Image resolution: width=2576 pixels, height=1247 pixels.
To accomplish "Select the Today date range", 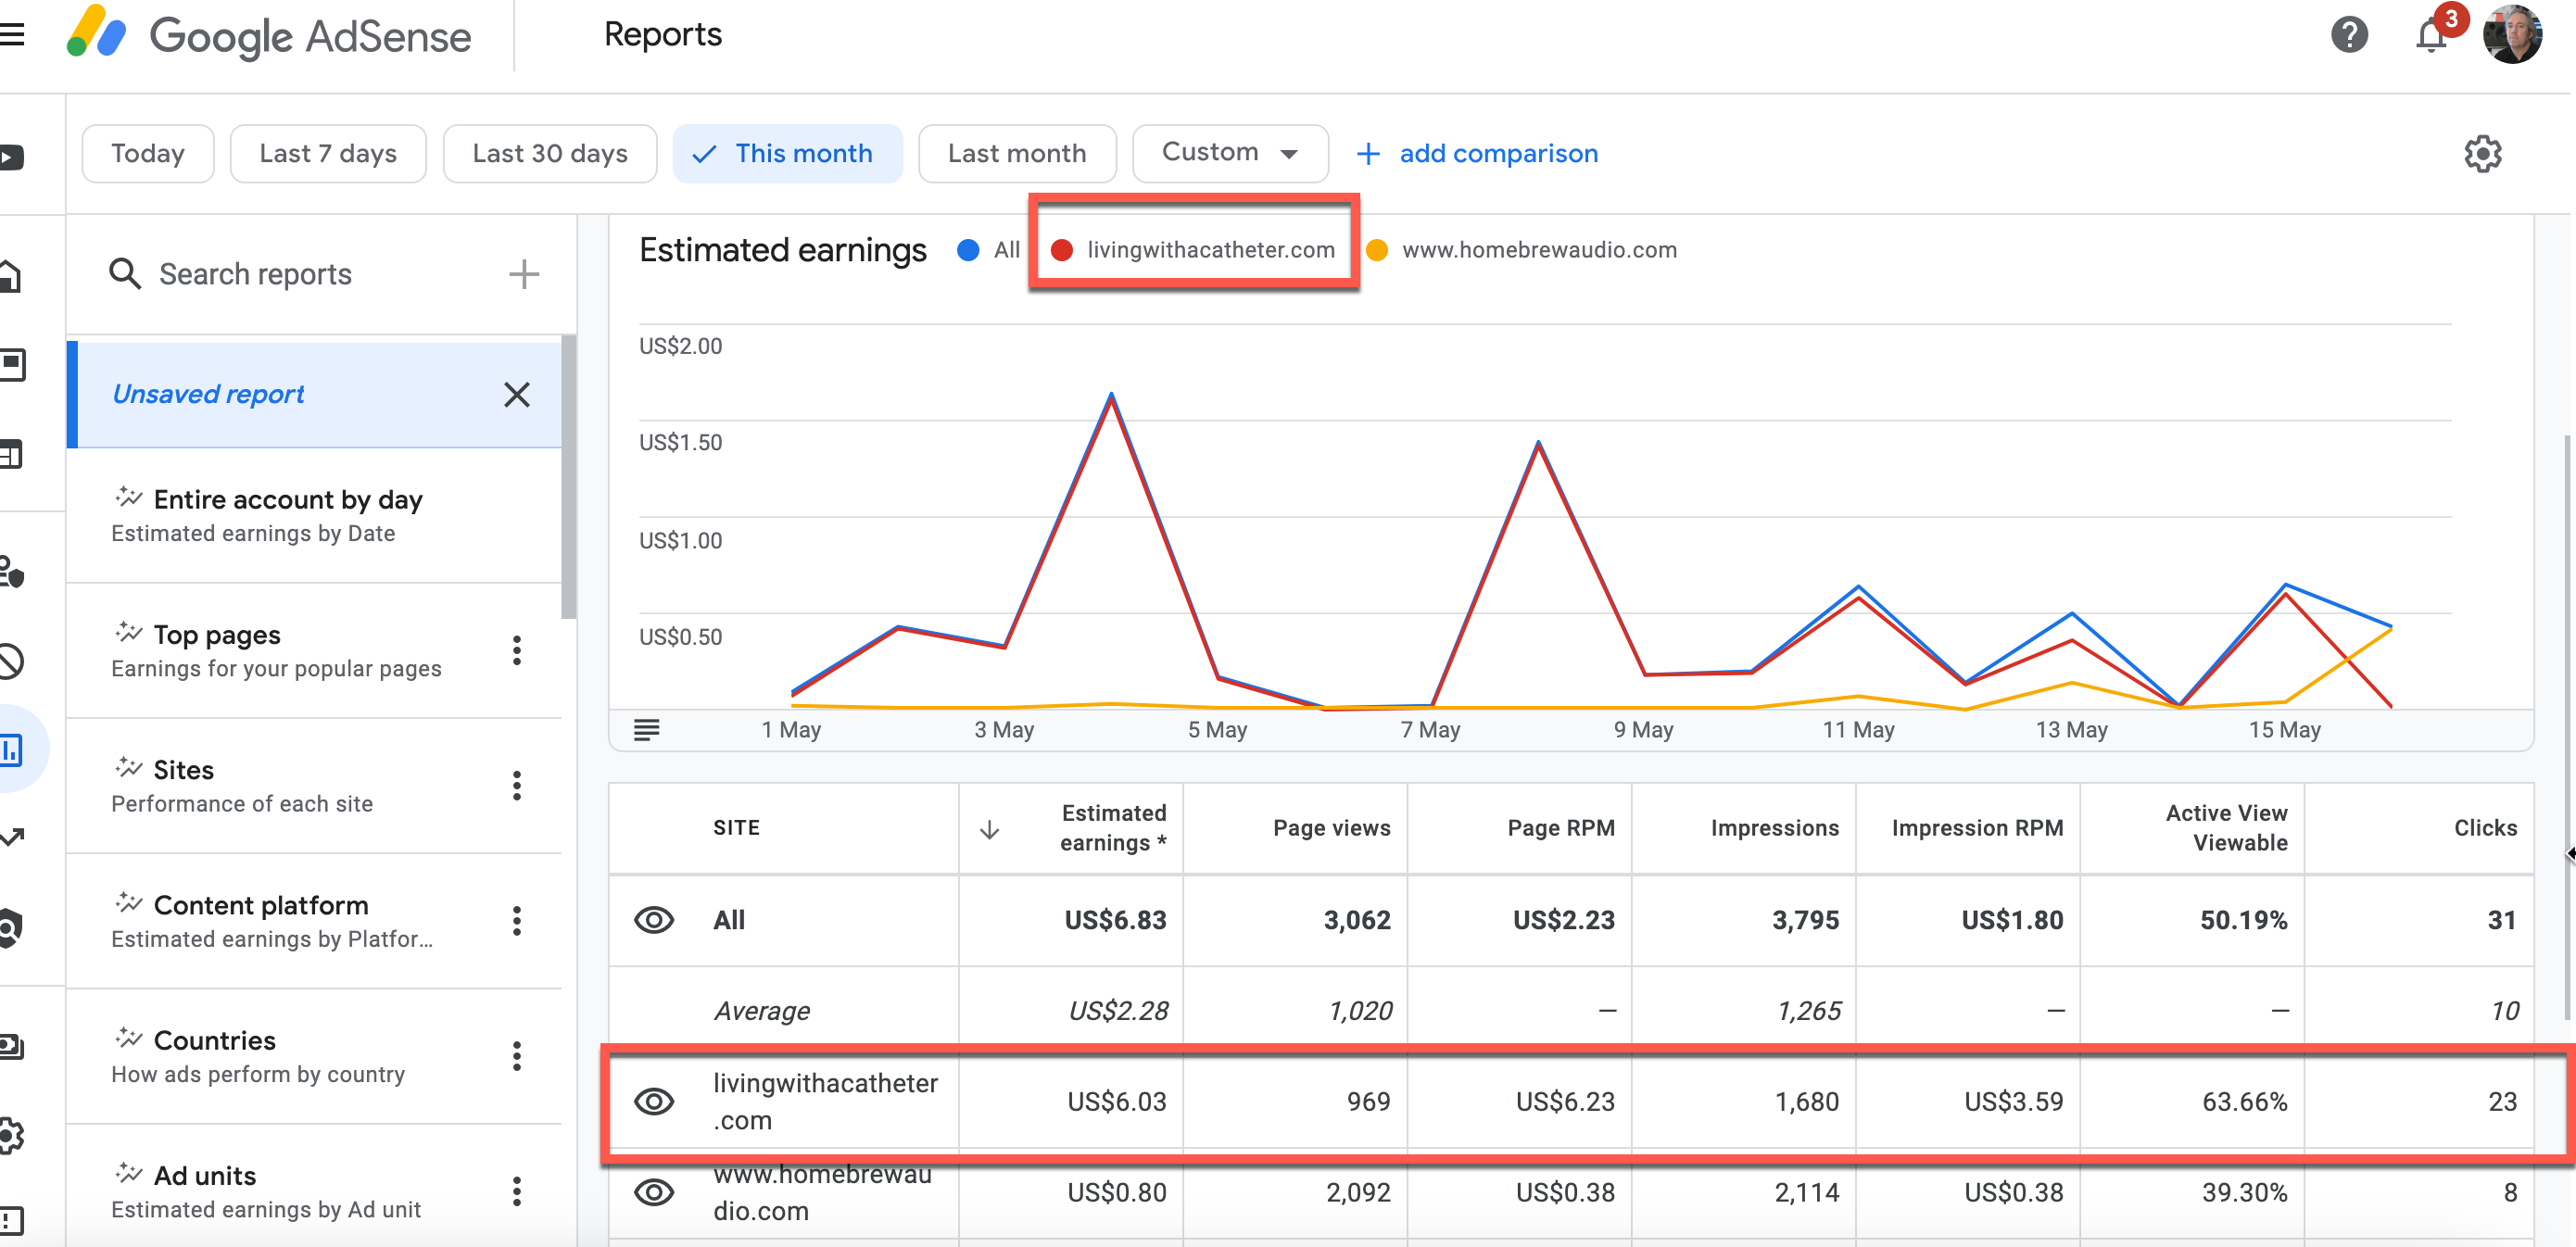I will tap(148, 154).
